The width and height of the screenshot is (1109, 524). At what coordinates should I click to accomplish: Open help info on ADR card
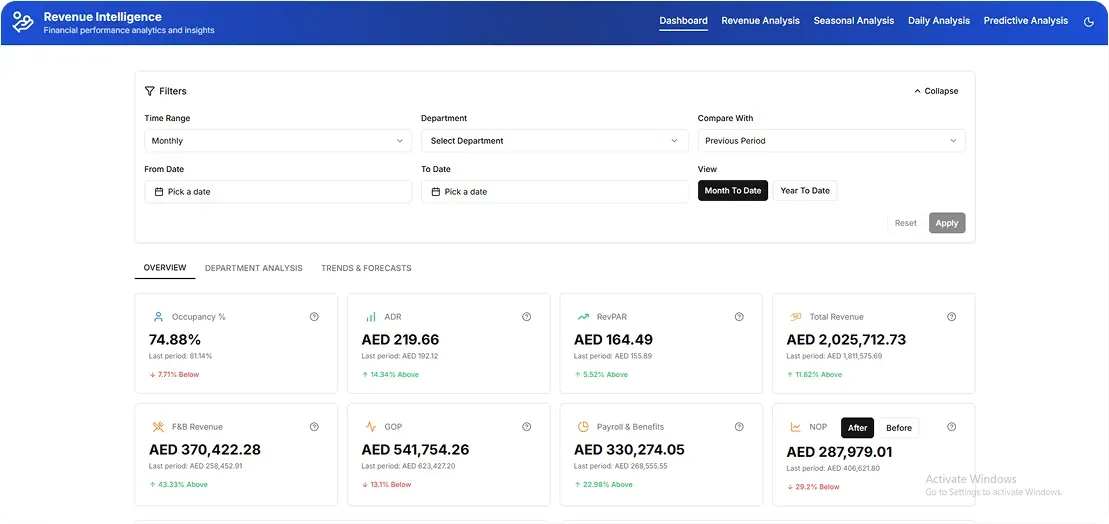526,317
